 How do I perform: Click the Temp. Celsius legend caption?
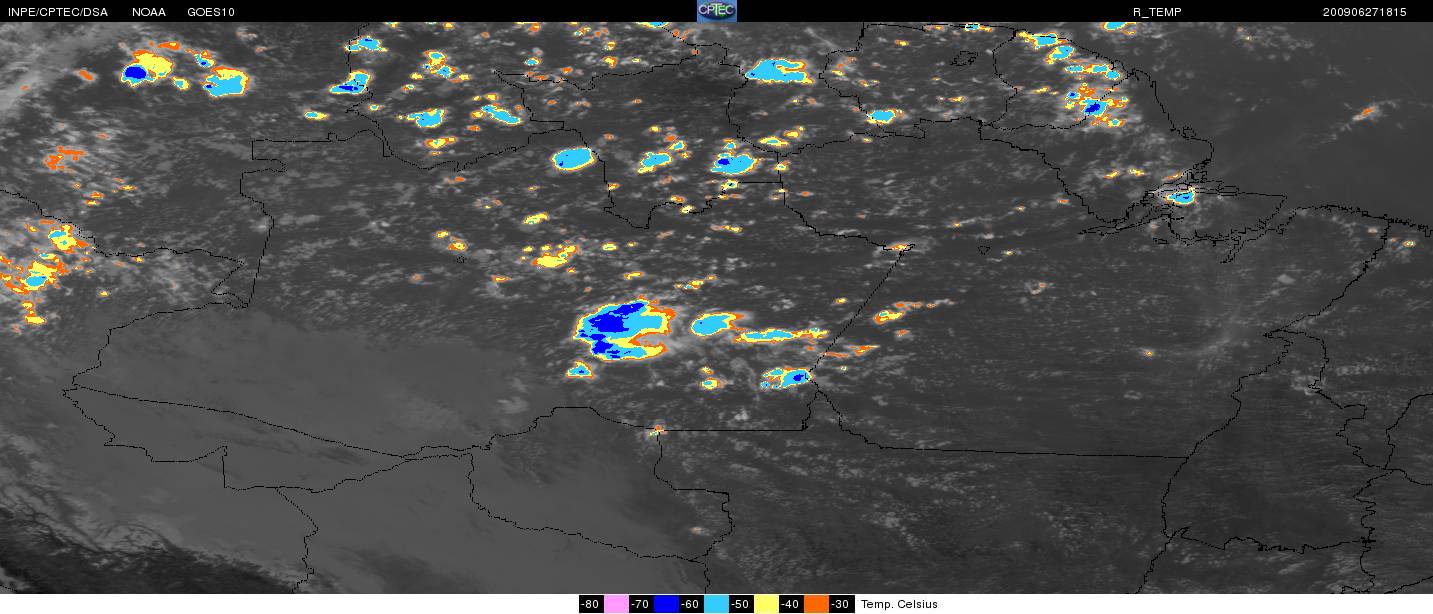coord(899,604)
